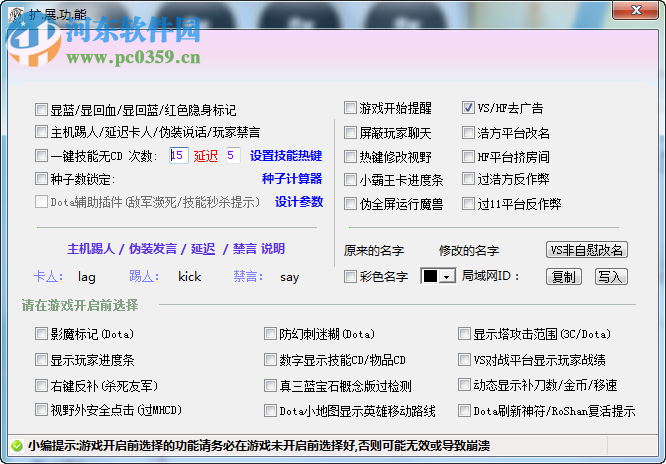Click the VS非自慰改名 button
The height and width of the screenshot is (464, 666).
click(x=587, y=250)
